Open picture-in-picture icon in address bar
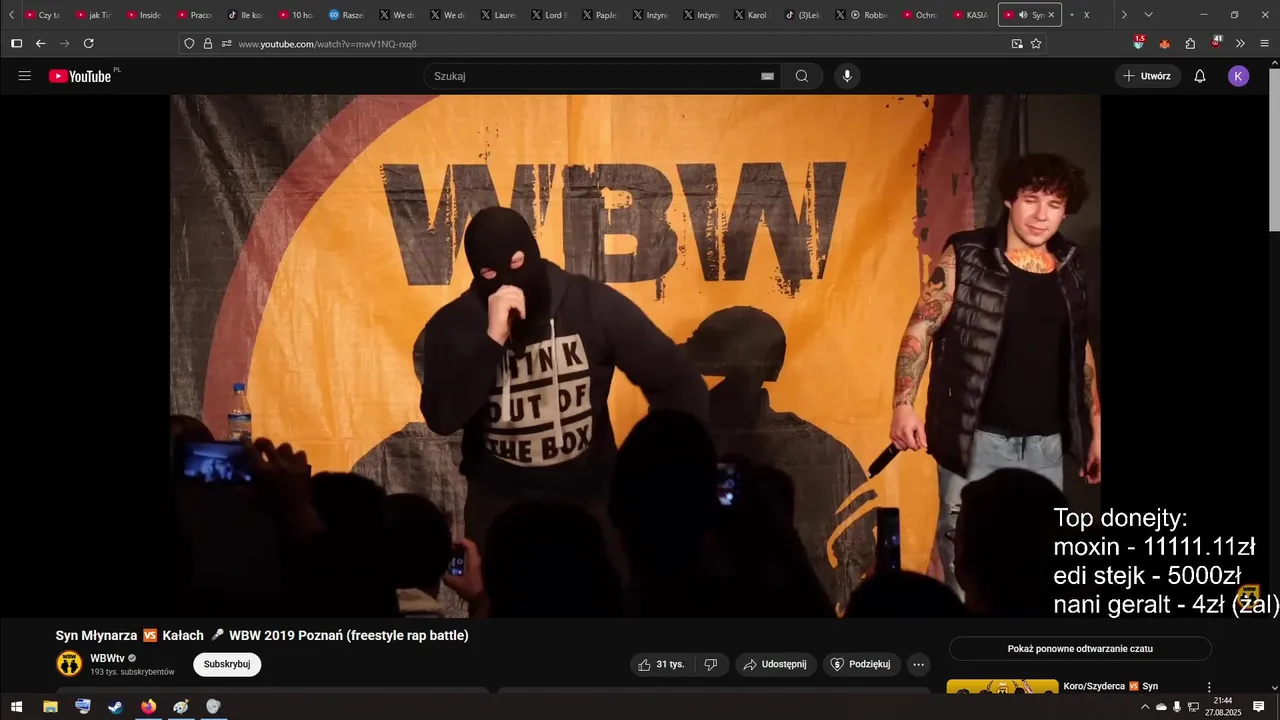Viewport: 1280px width, 720px height. (1017, 44)
